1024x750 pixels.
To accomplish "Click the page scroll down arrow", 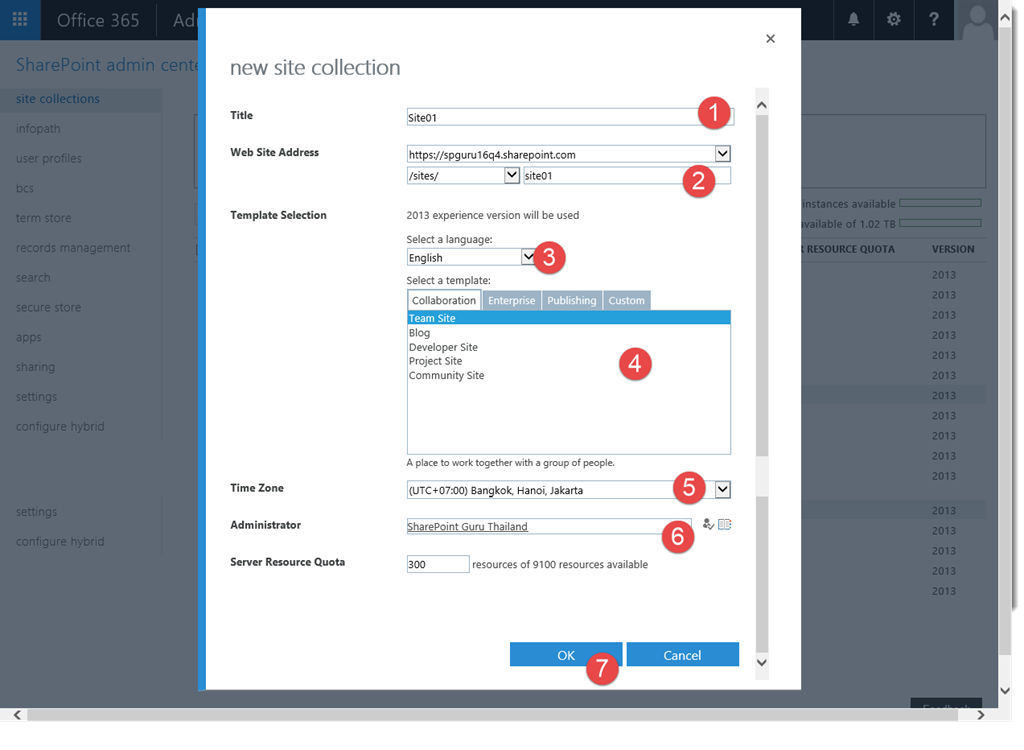I will point(1005,691).
